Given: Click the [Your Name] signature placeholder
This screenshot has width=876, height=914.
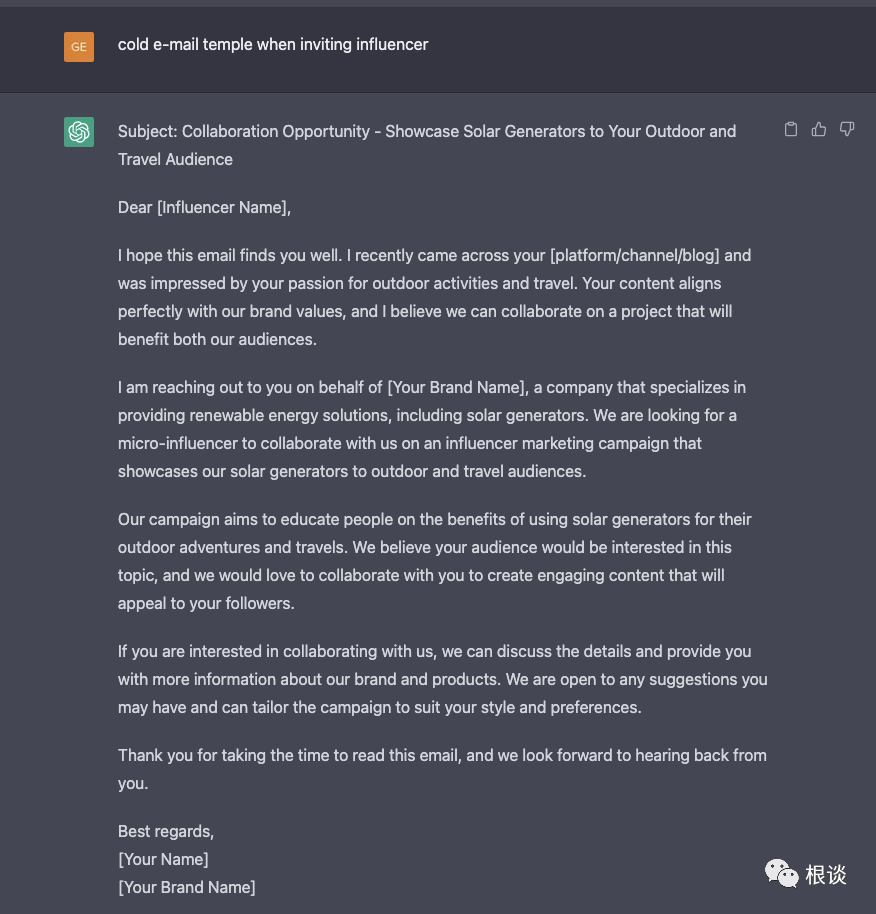Looking at the screenshot, I should (163, 860).
